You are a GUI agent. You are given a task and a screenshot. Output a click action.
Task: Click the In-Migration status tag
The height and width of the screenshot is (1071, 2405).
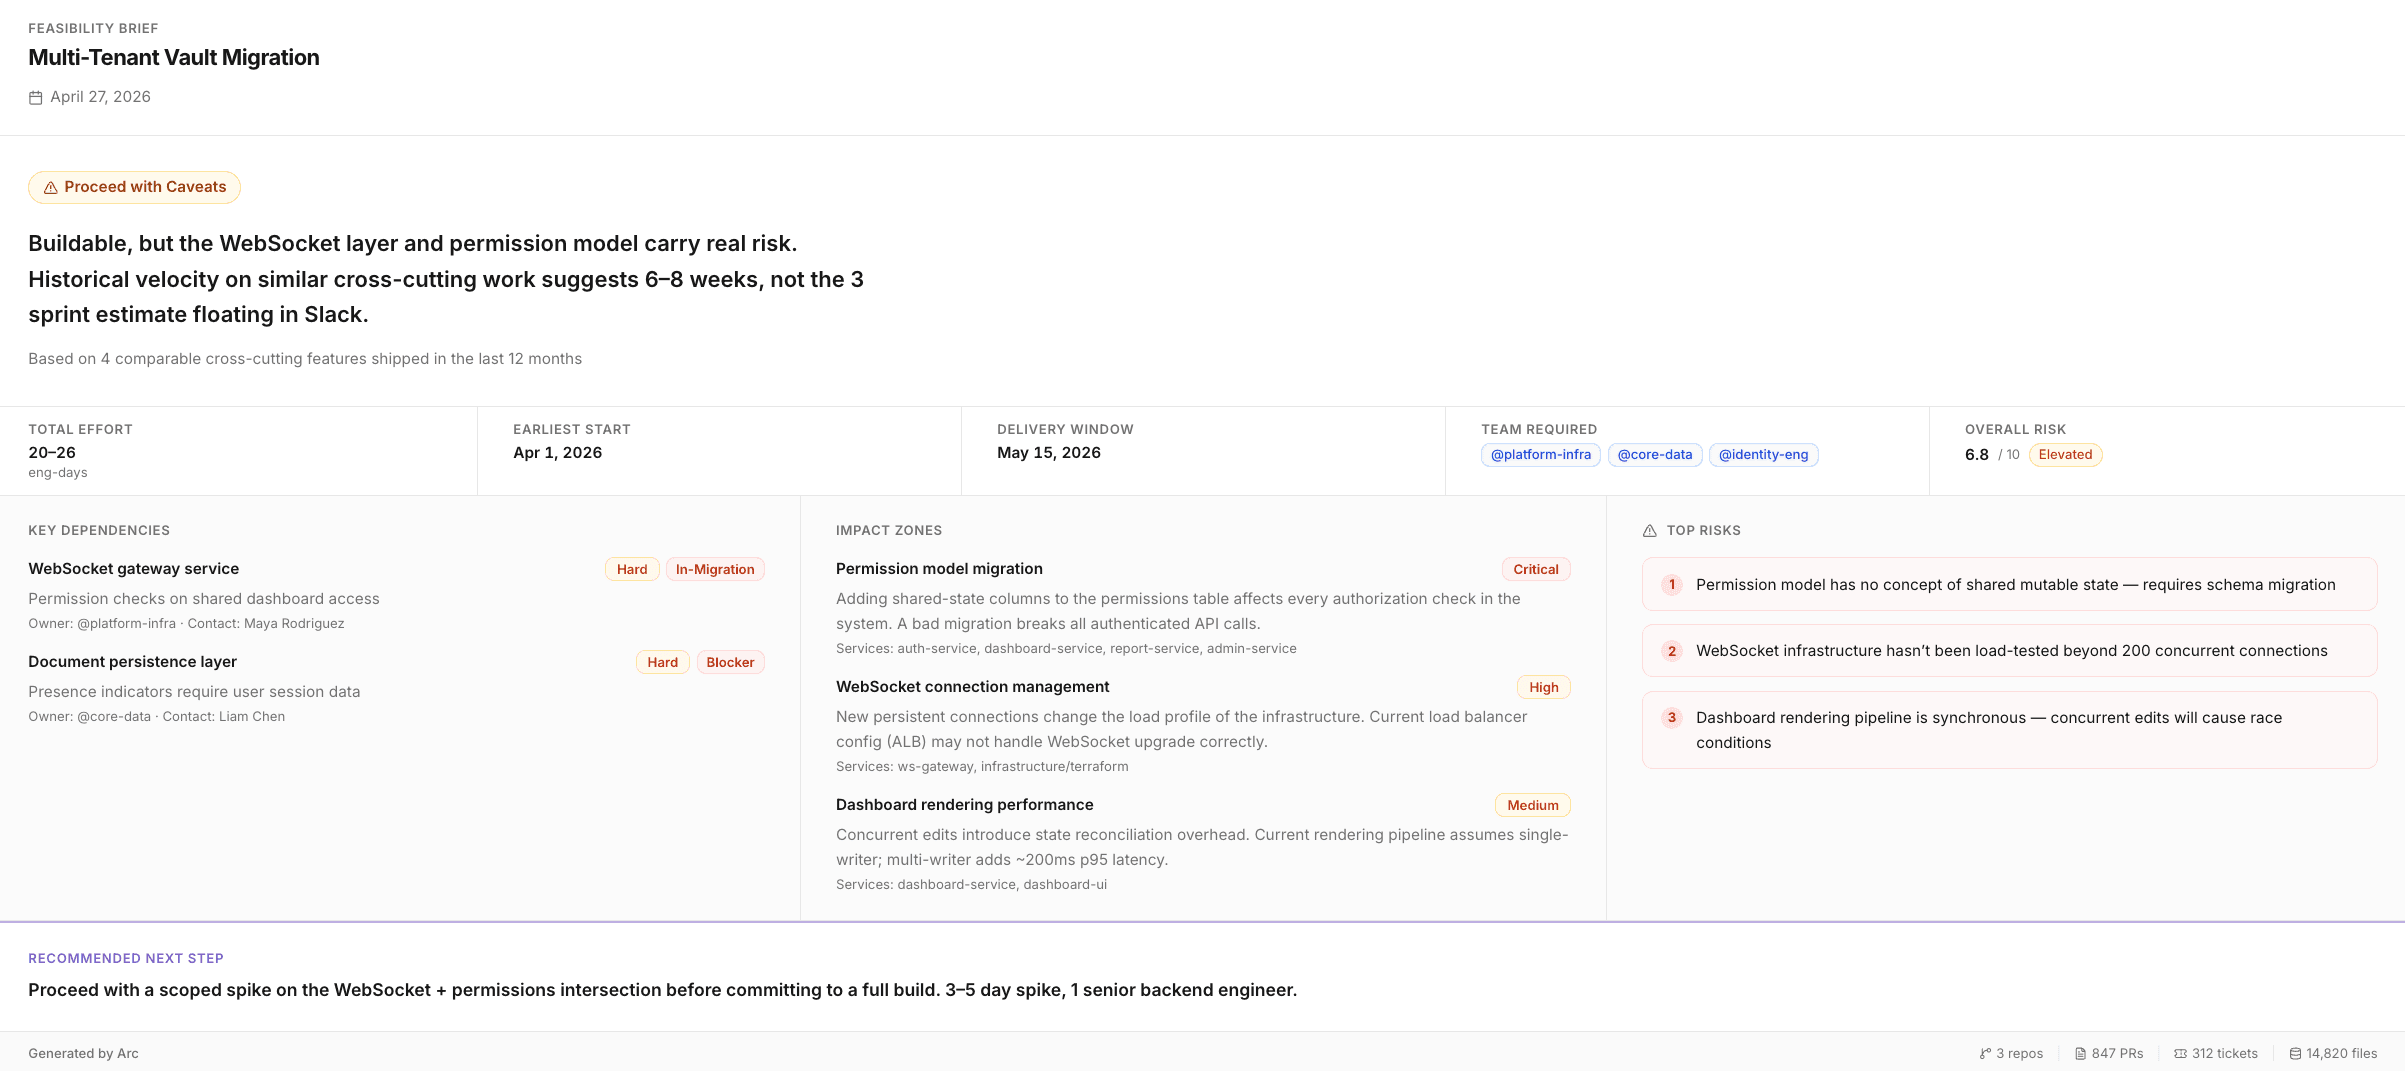(x=715, y=570)
